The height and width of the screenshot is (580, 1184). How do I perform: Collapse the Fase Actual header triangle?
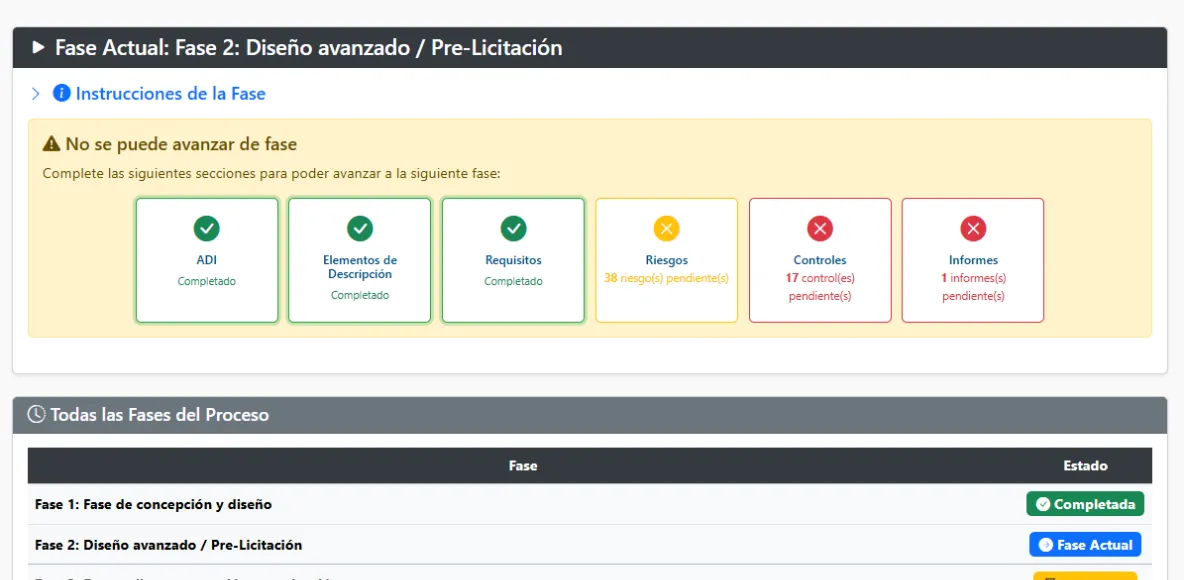(x=39, y=48)
